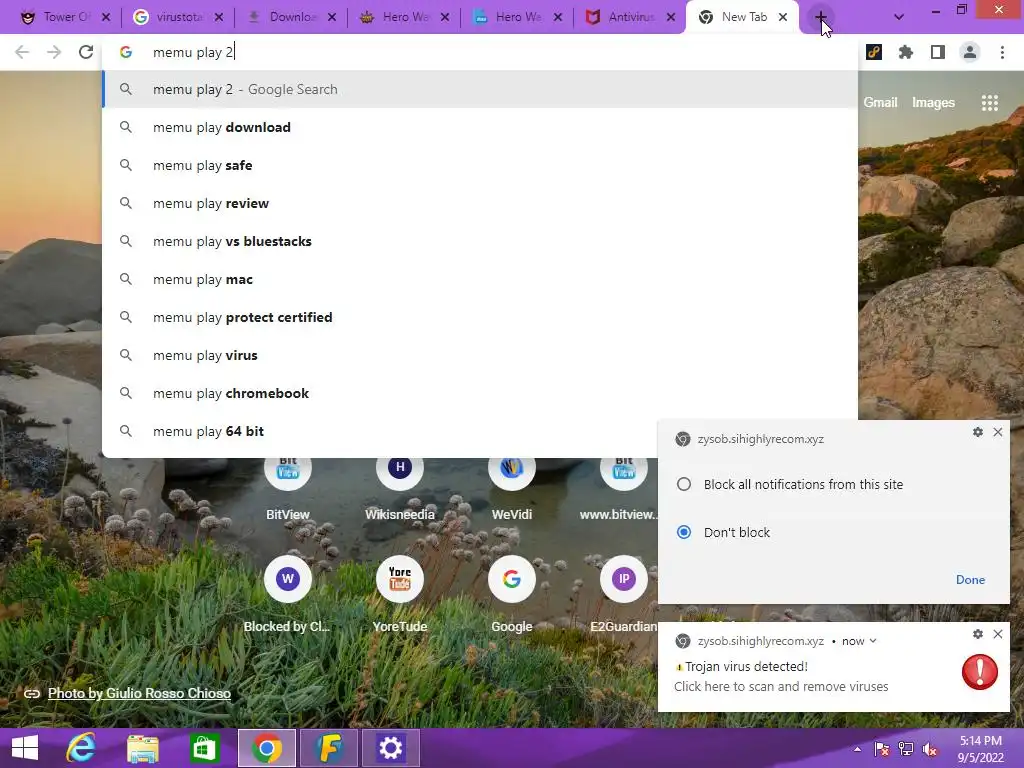Open the Chrome profile avatar
This screenshot has width=1024, height=768.
970,52
